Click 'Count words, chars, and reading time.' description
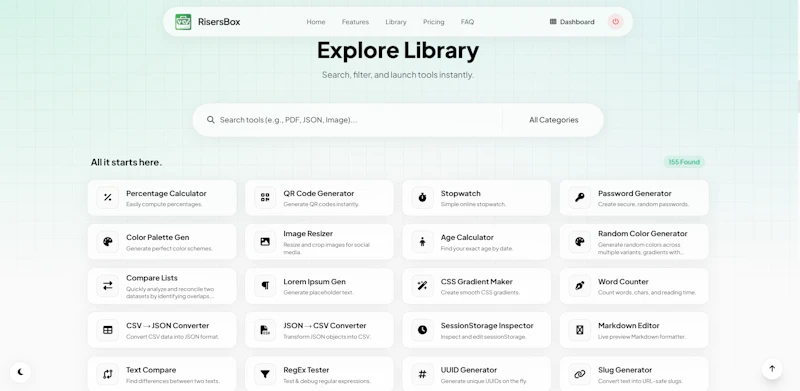This screenshot has width=800, height=391. pos(647,293)
